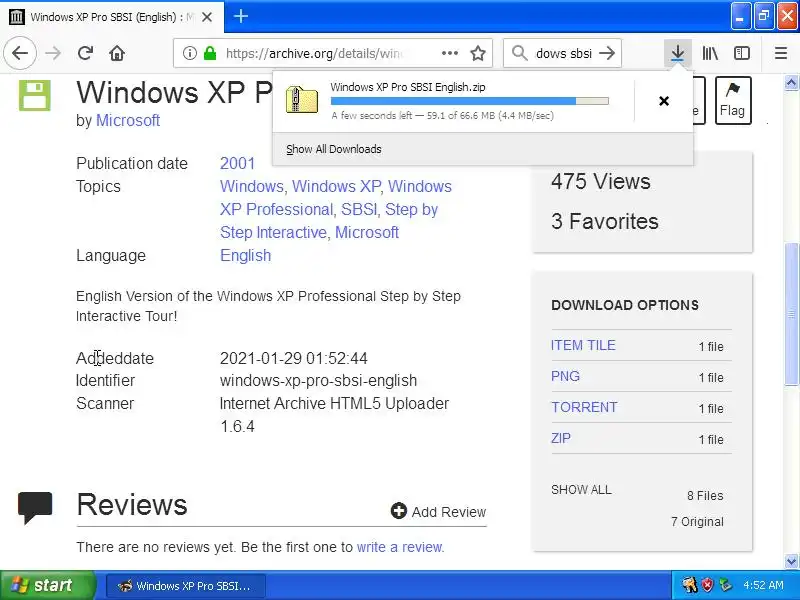
Task: Open the Firefox hamburger menu
Action: click(781, 53)
